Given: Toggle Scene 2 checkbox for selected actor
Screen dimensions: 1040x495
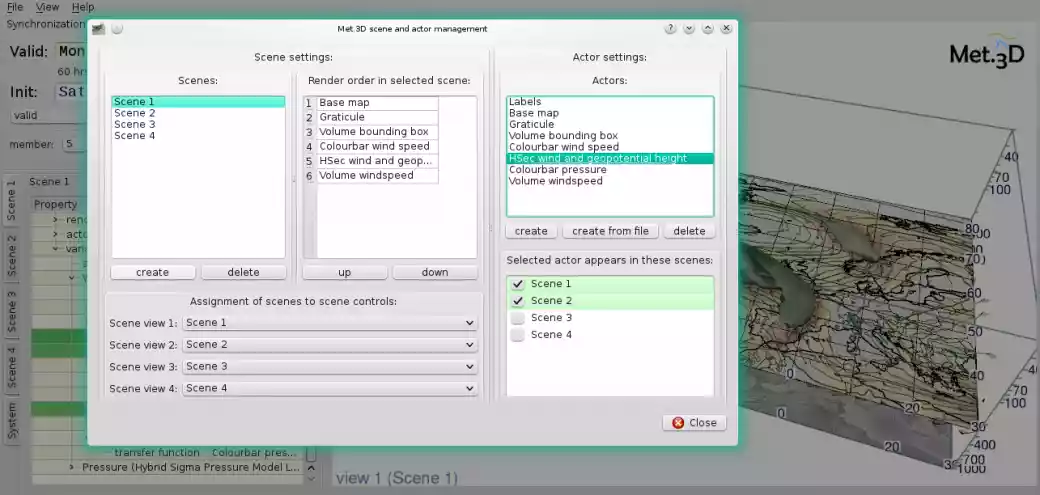Looking at the screenshot, I should pyautogui.click(x=518, y=301).
